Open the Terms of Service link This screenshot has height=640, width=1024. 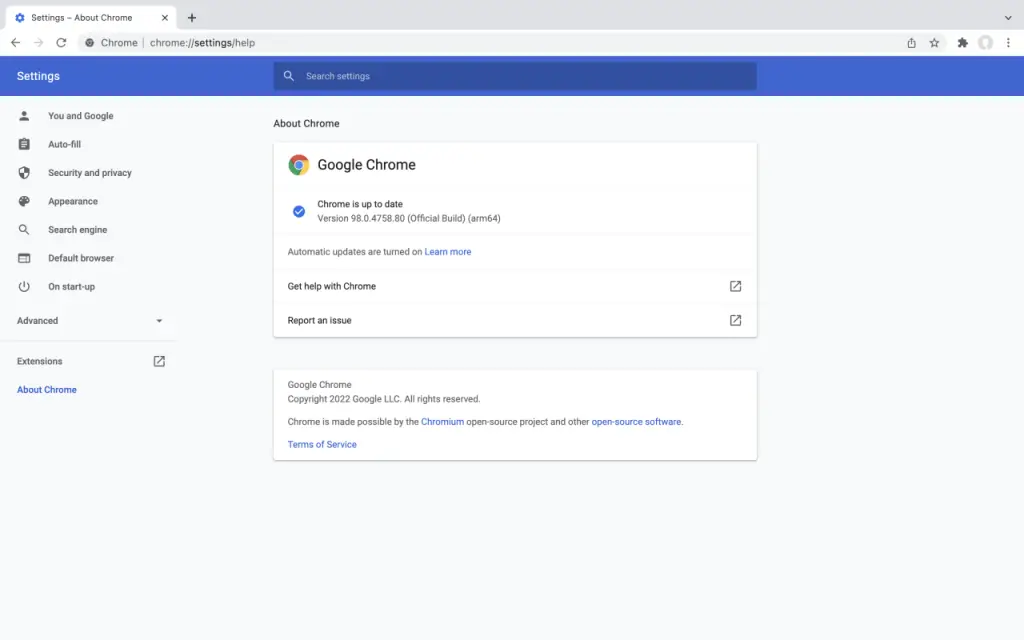(322, 444)
